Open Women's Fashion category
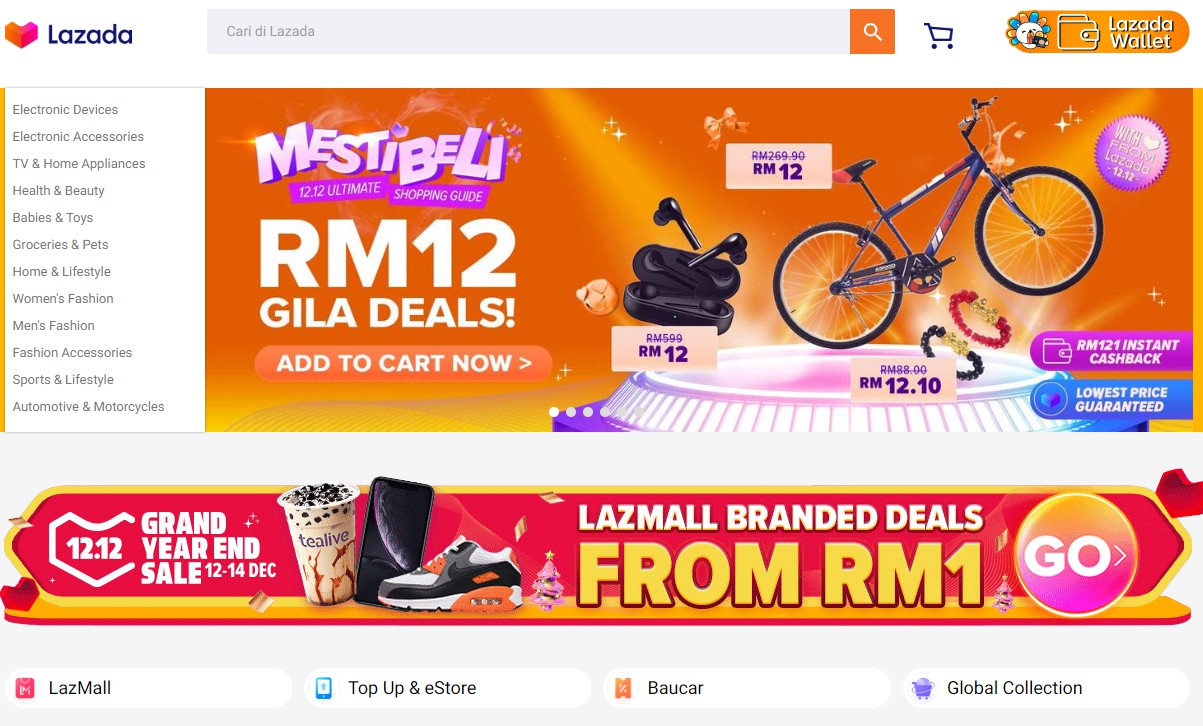 (63, 299)
